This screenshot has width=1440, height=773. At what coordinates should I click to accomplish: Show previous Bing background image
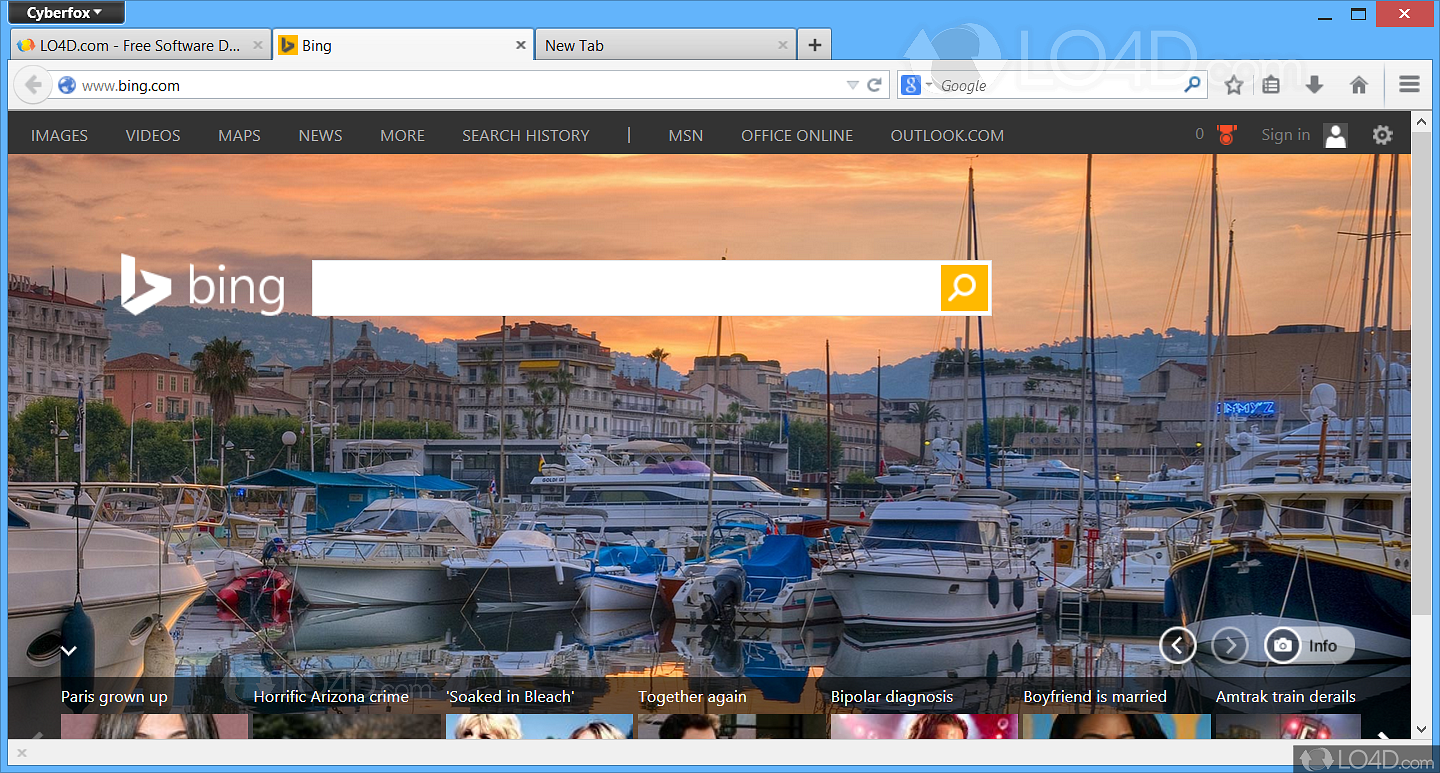point(1177,646)
